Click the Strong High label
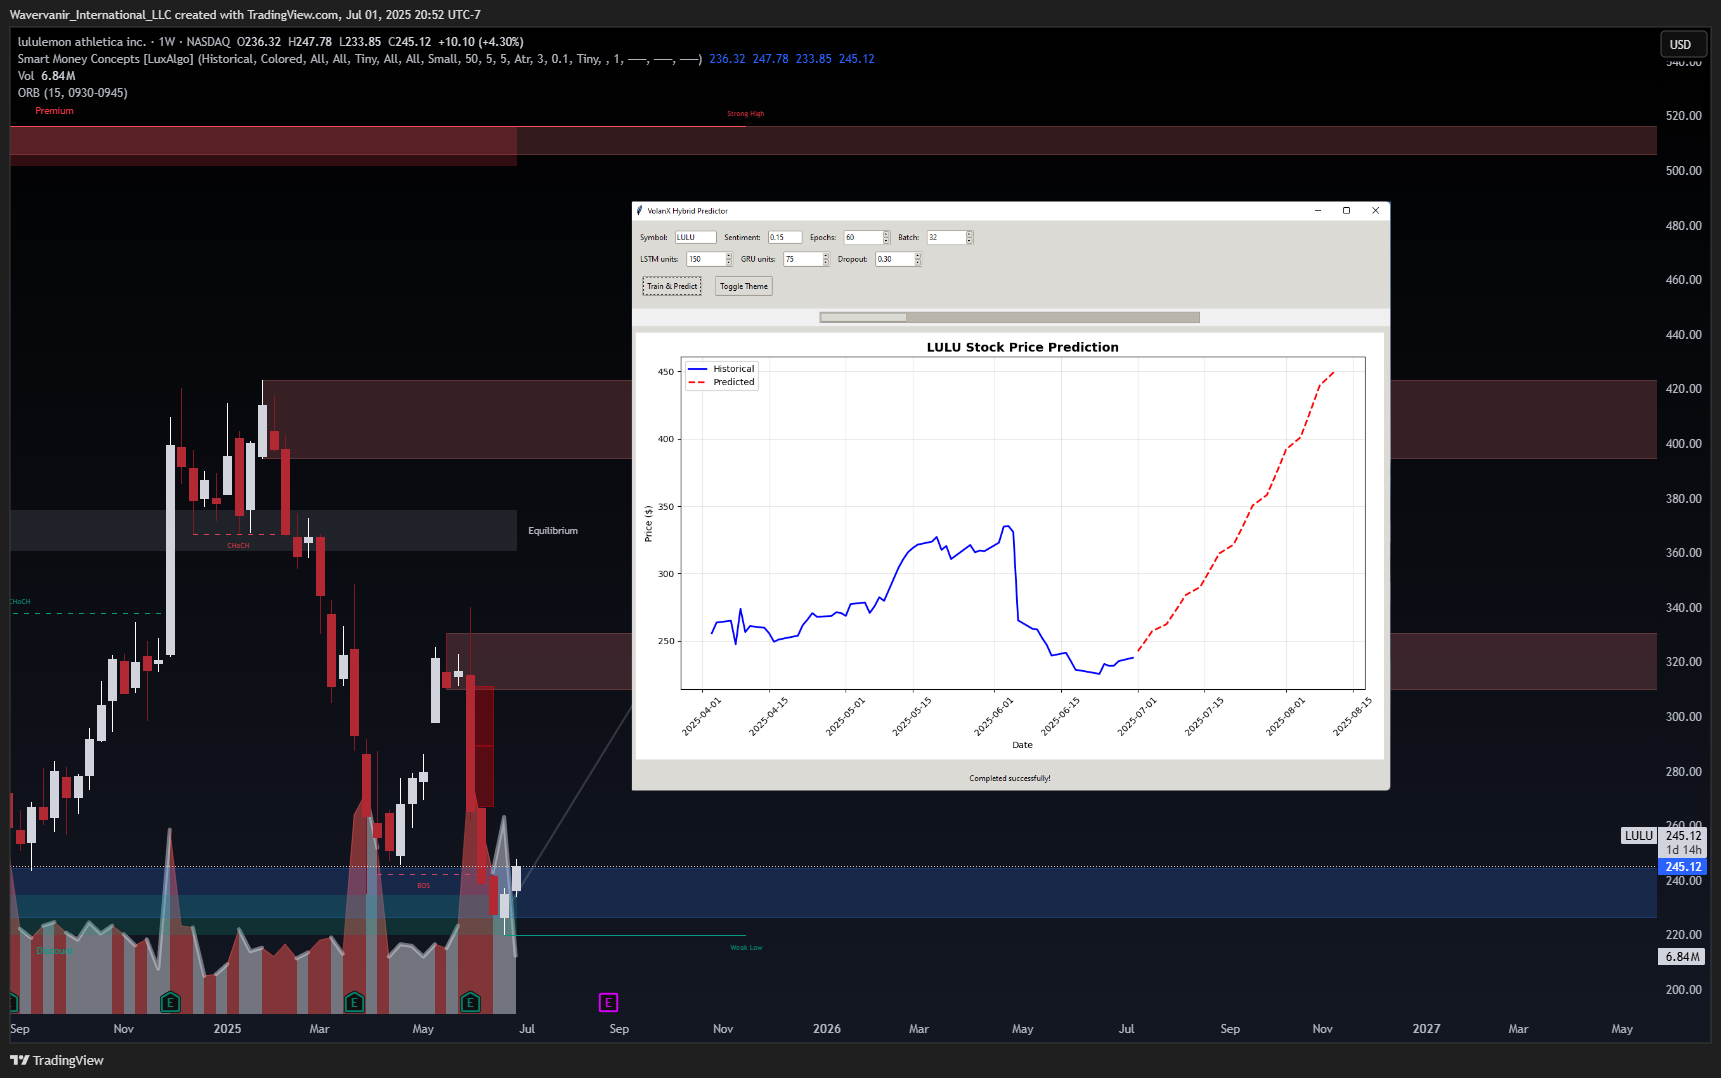 (x=745, y=114)
